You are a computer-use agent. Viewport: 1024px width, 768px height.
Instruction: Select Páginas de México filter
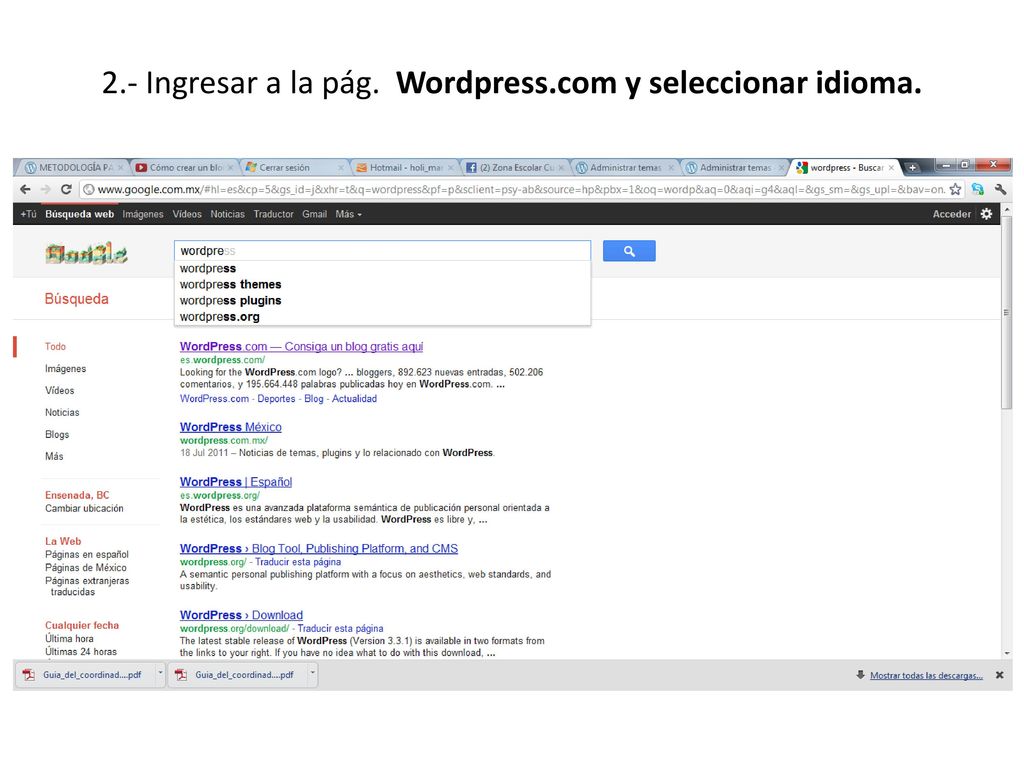click(x=86, y=568)
